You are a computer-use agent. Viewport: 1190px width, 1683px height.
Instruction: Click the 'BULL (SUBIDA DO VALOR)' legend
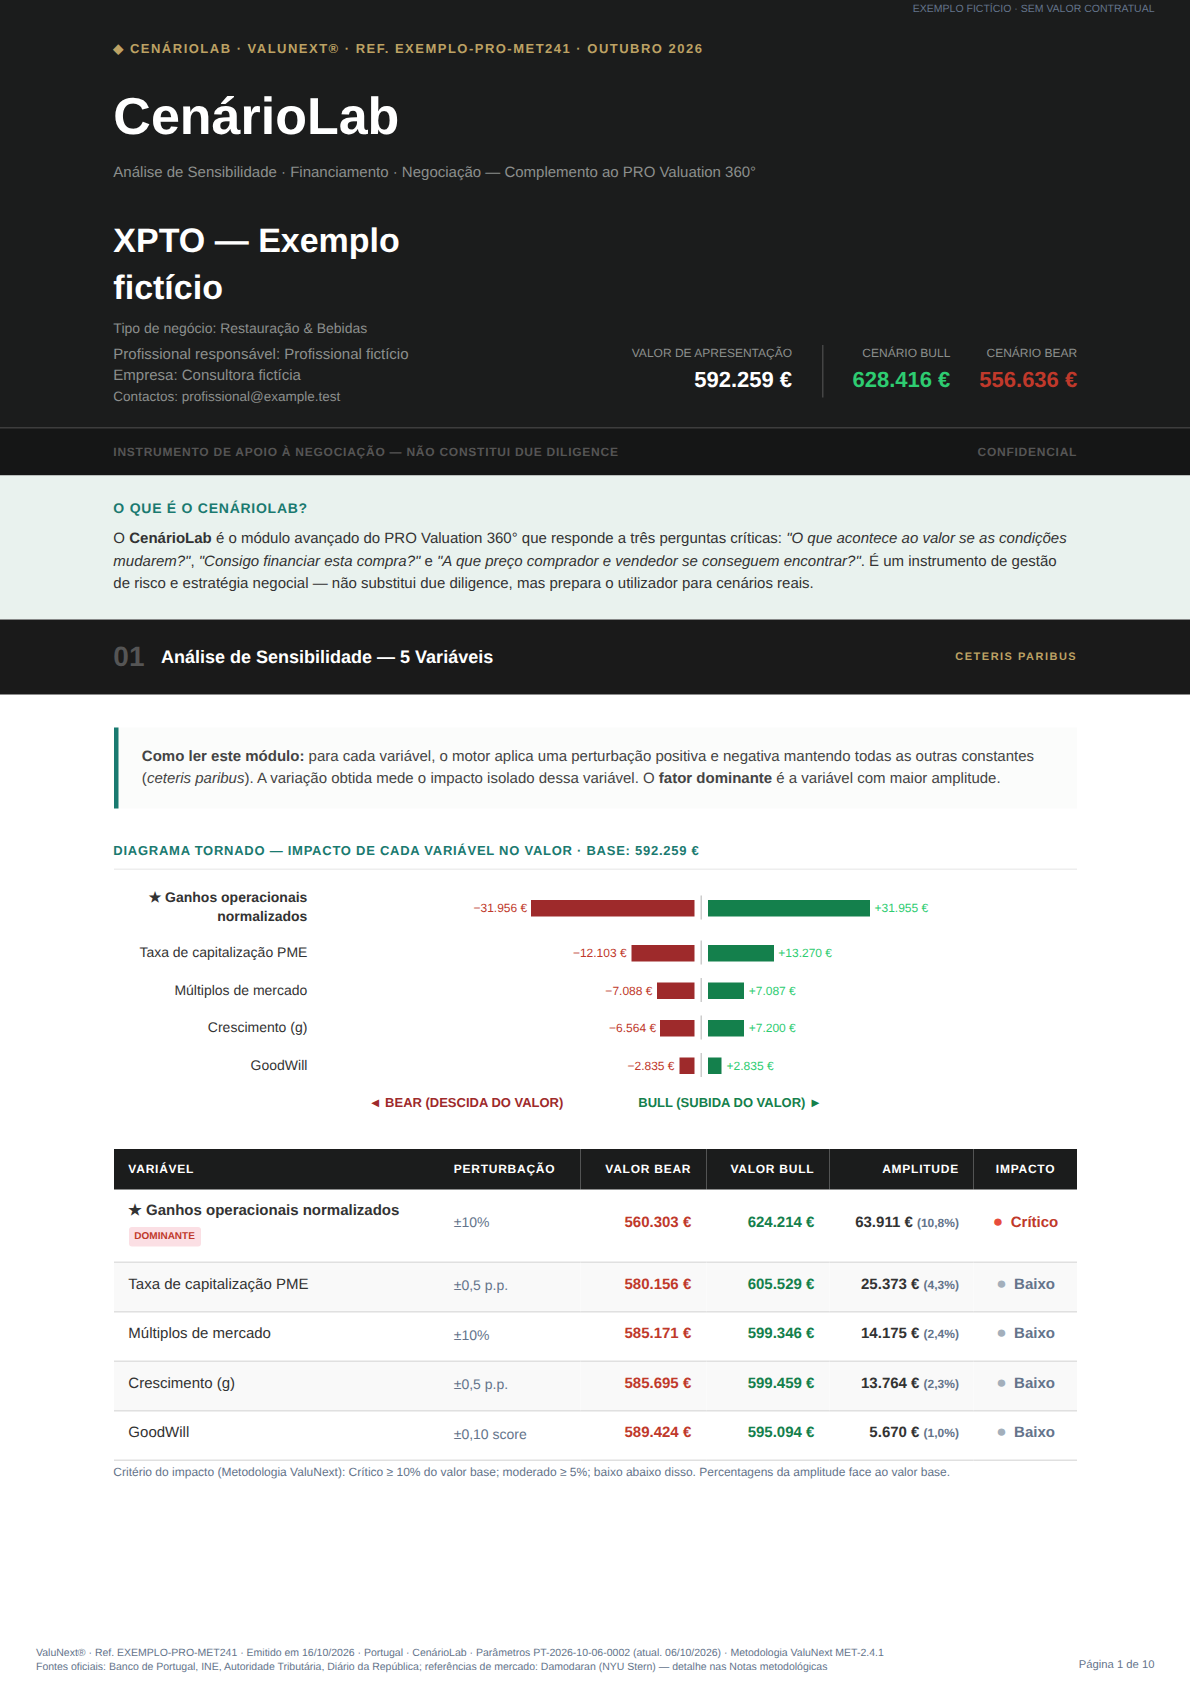(729, 1103)
